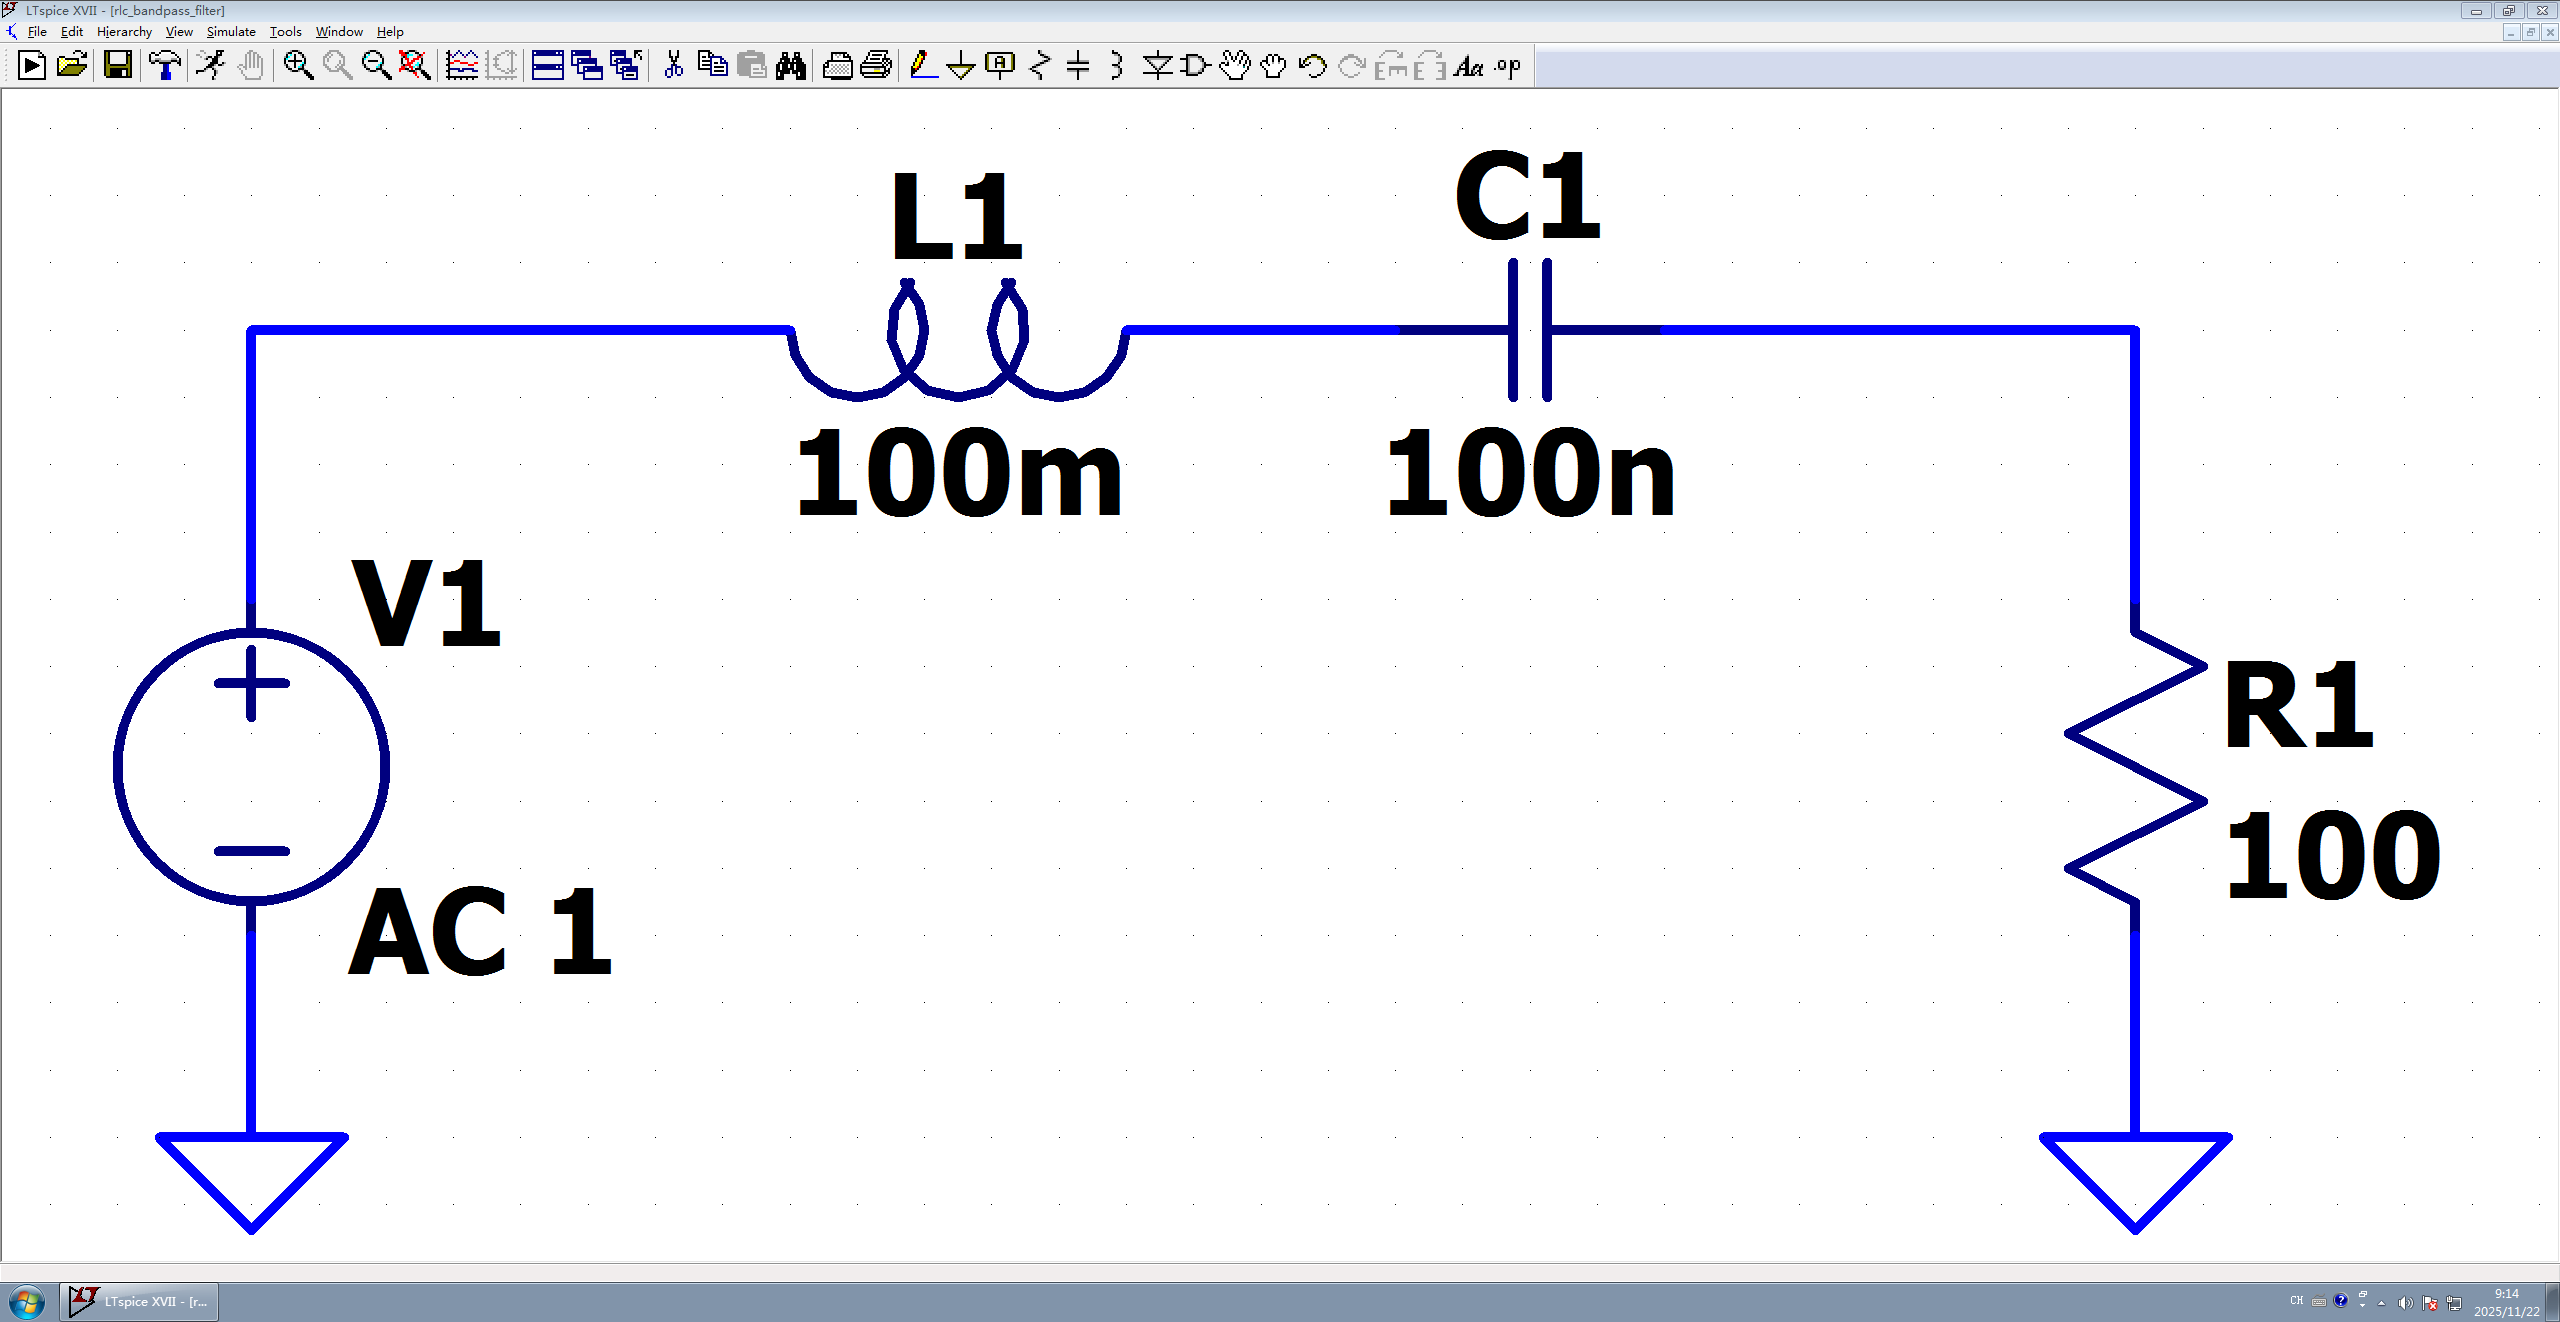Click the V1 voltage source symbol
Viewport: 2560px width, 1322px height.
251,767
